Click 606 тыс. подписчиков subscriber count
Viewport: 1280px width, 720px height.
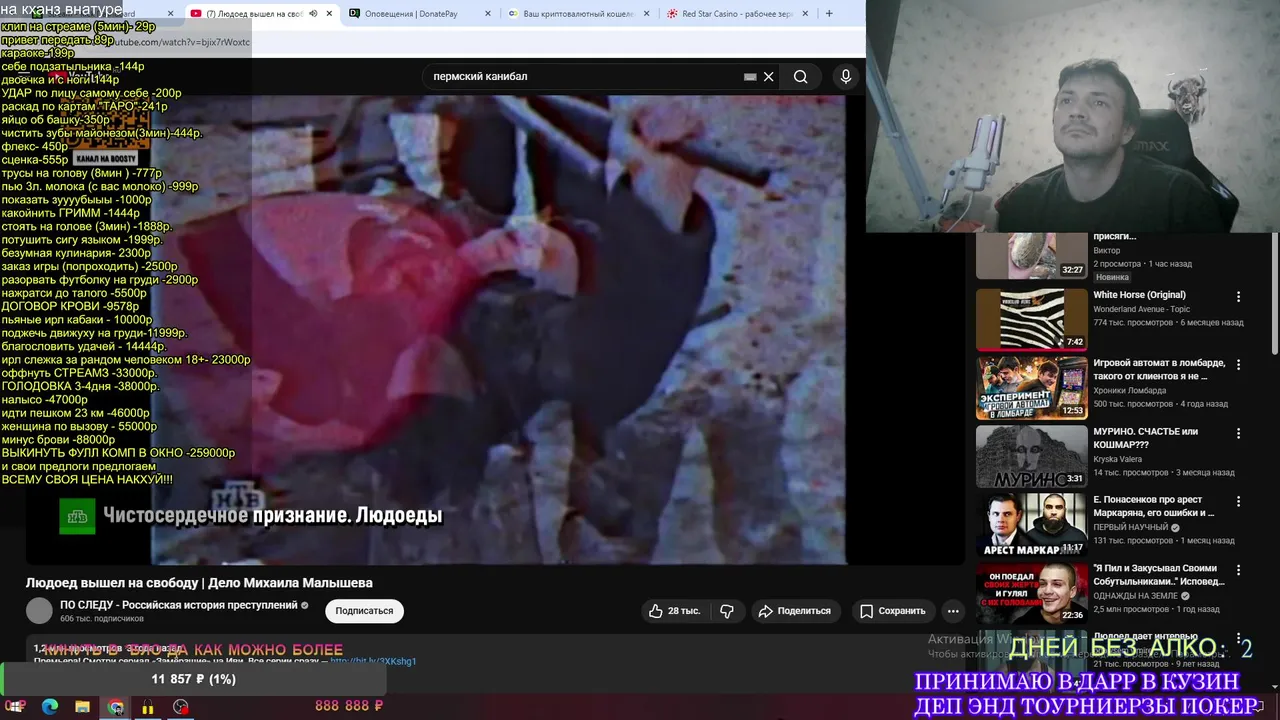click(102, 619)
